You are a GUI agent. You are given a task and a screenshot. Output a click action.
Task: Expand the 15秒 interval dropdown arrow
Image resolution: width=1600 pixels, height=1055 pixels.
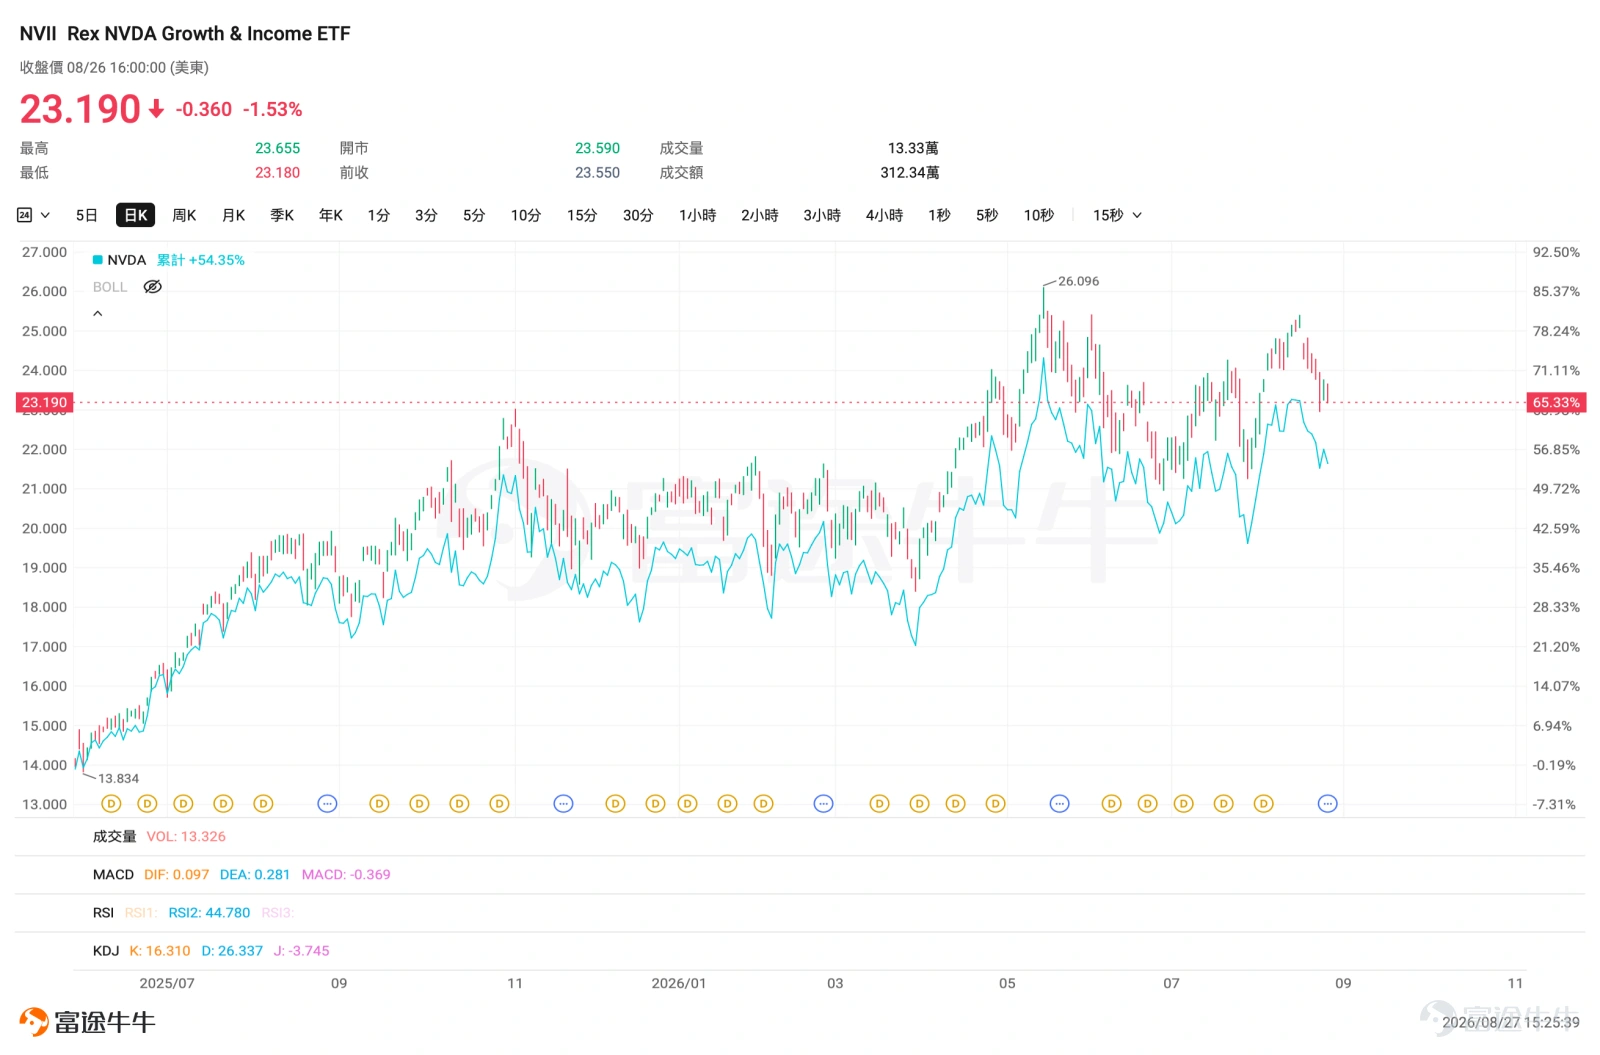point(1137,215)
